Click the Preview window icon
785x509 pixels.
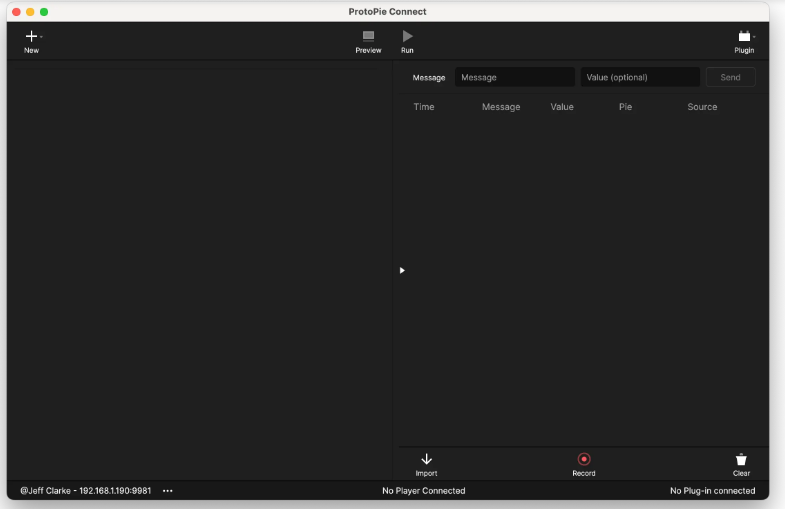pos(368,36)
